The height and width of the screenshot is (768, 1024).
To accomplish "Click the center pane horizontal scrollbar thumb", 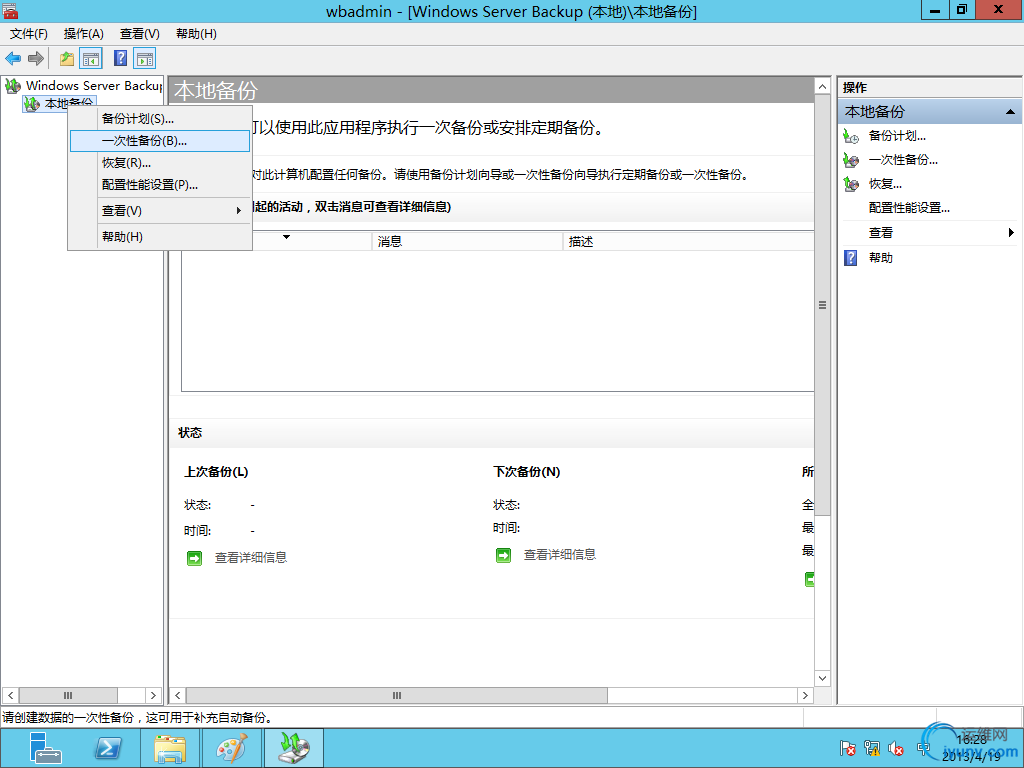I will (x=397, y=696).
